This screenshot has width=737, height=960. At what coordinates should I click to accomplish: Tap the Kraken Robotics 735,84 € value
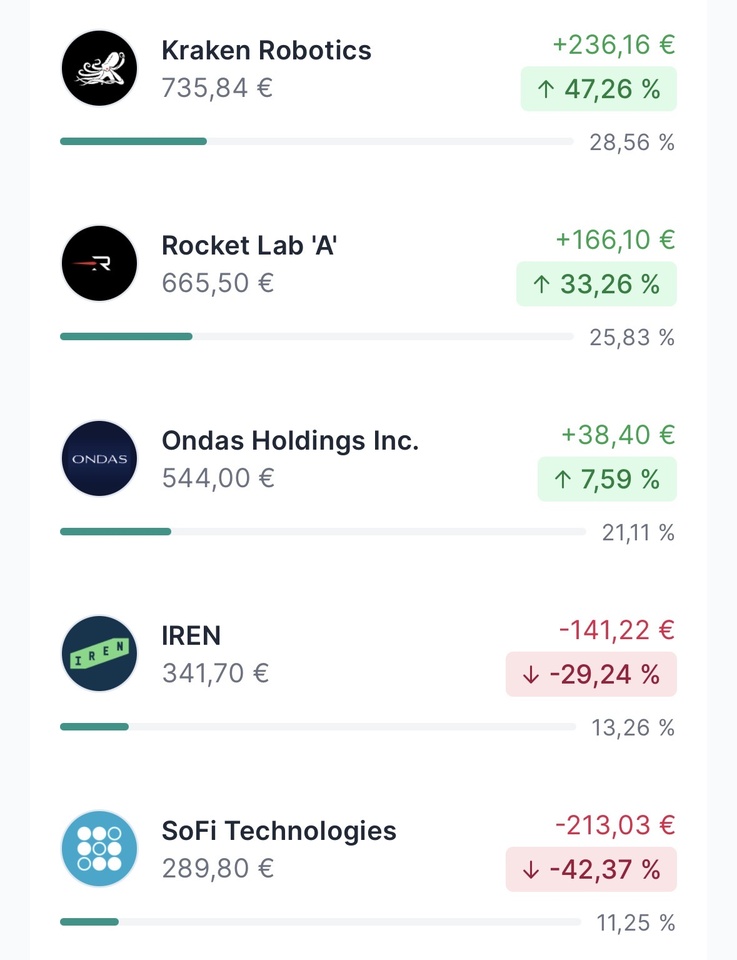click(x=217, y=88)
